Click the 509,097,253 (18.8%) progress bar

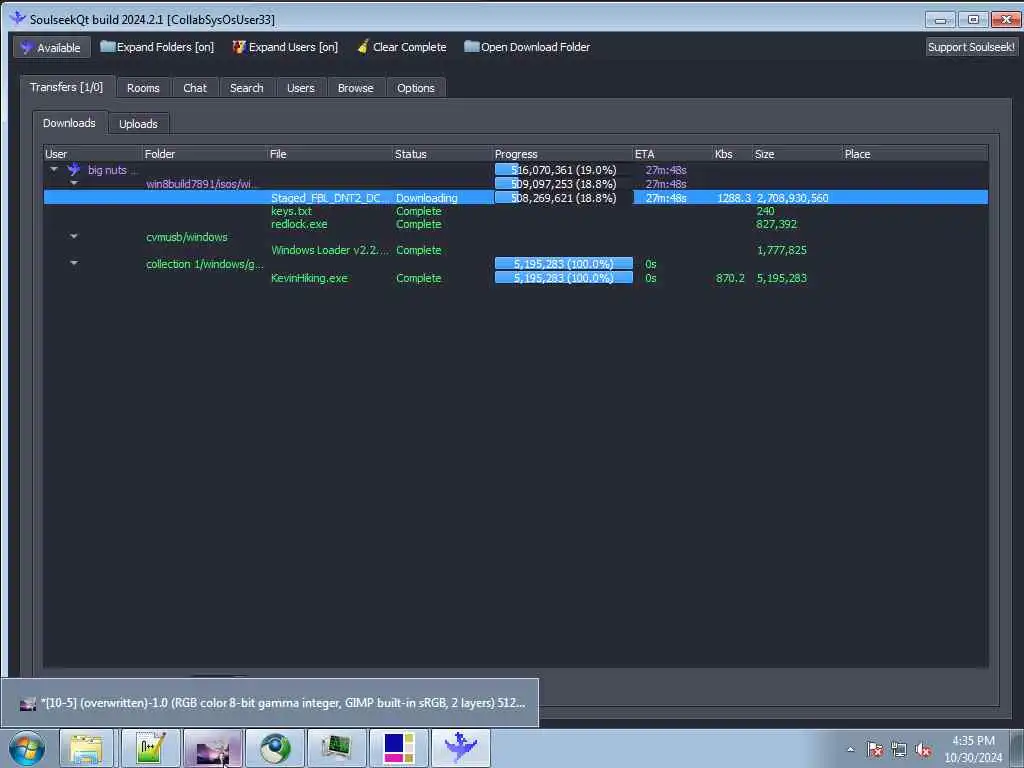564,184
